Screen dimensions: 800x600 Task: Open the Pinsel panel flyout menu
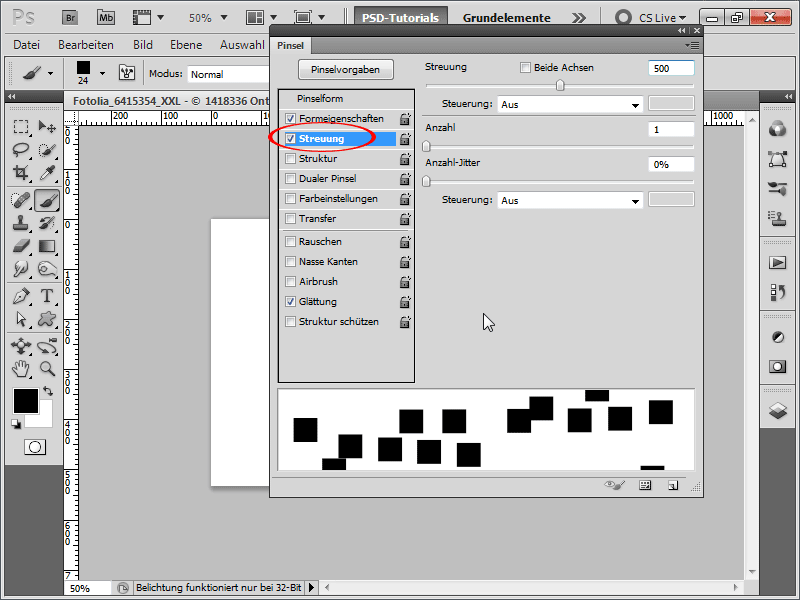tap(692, 45)
